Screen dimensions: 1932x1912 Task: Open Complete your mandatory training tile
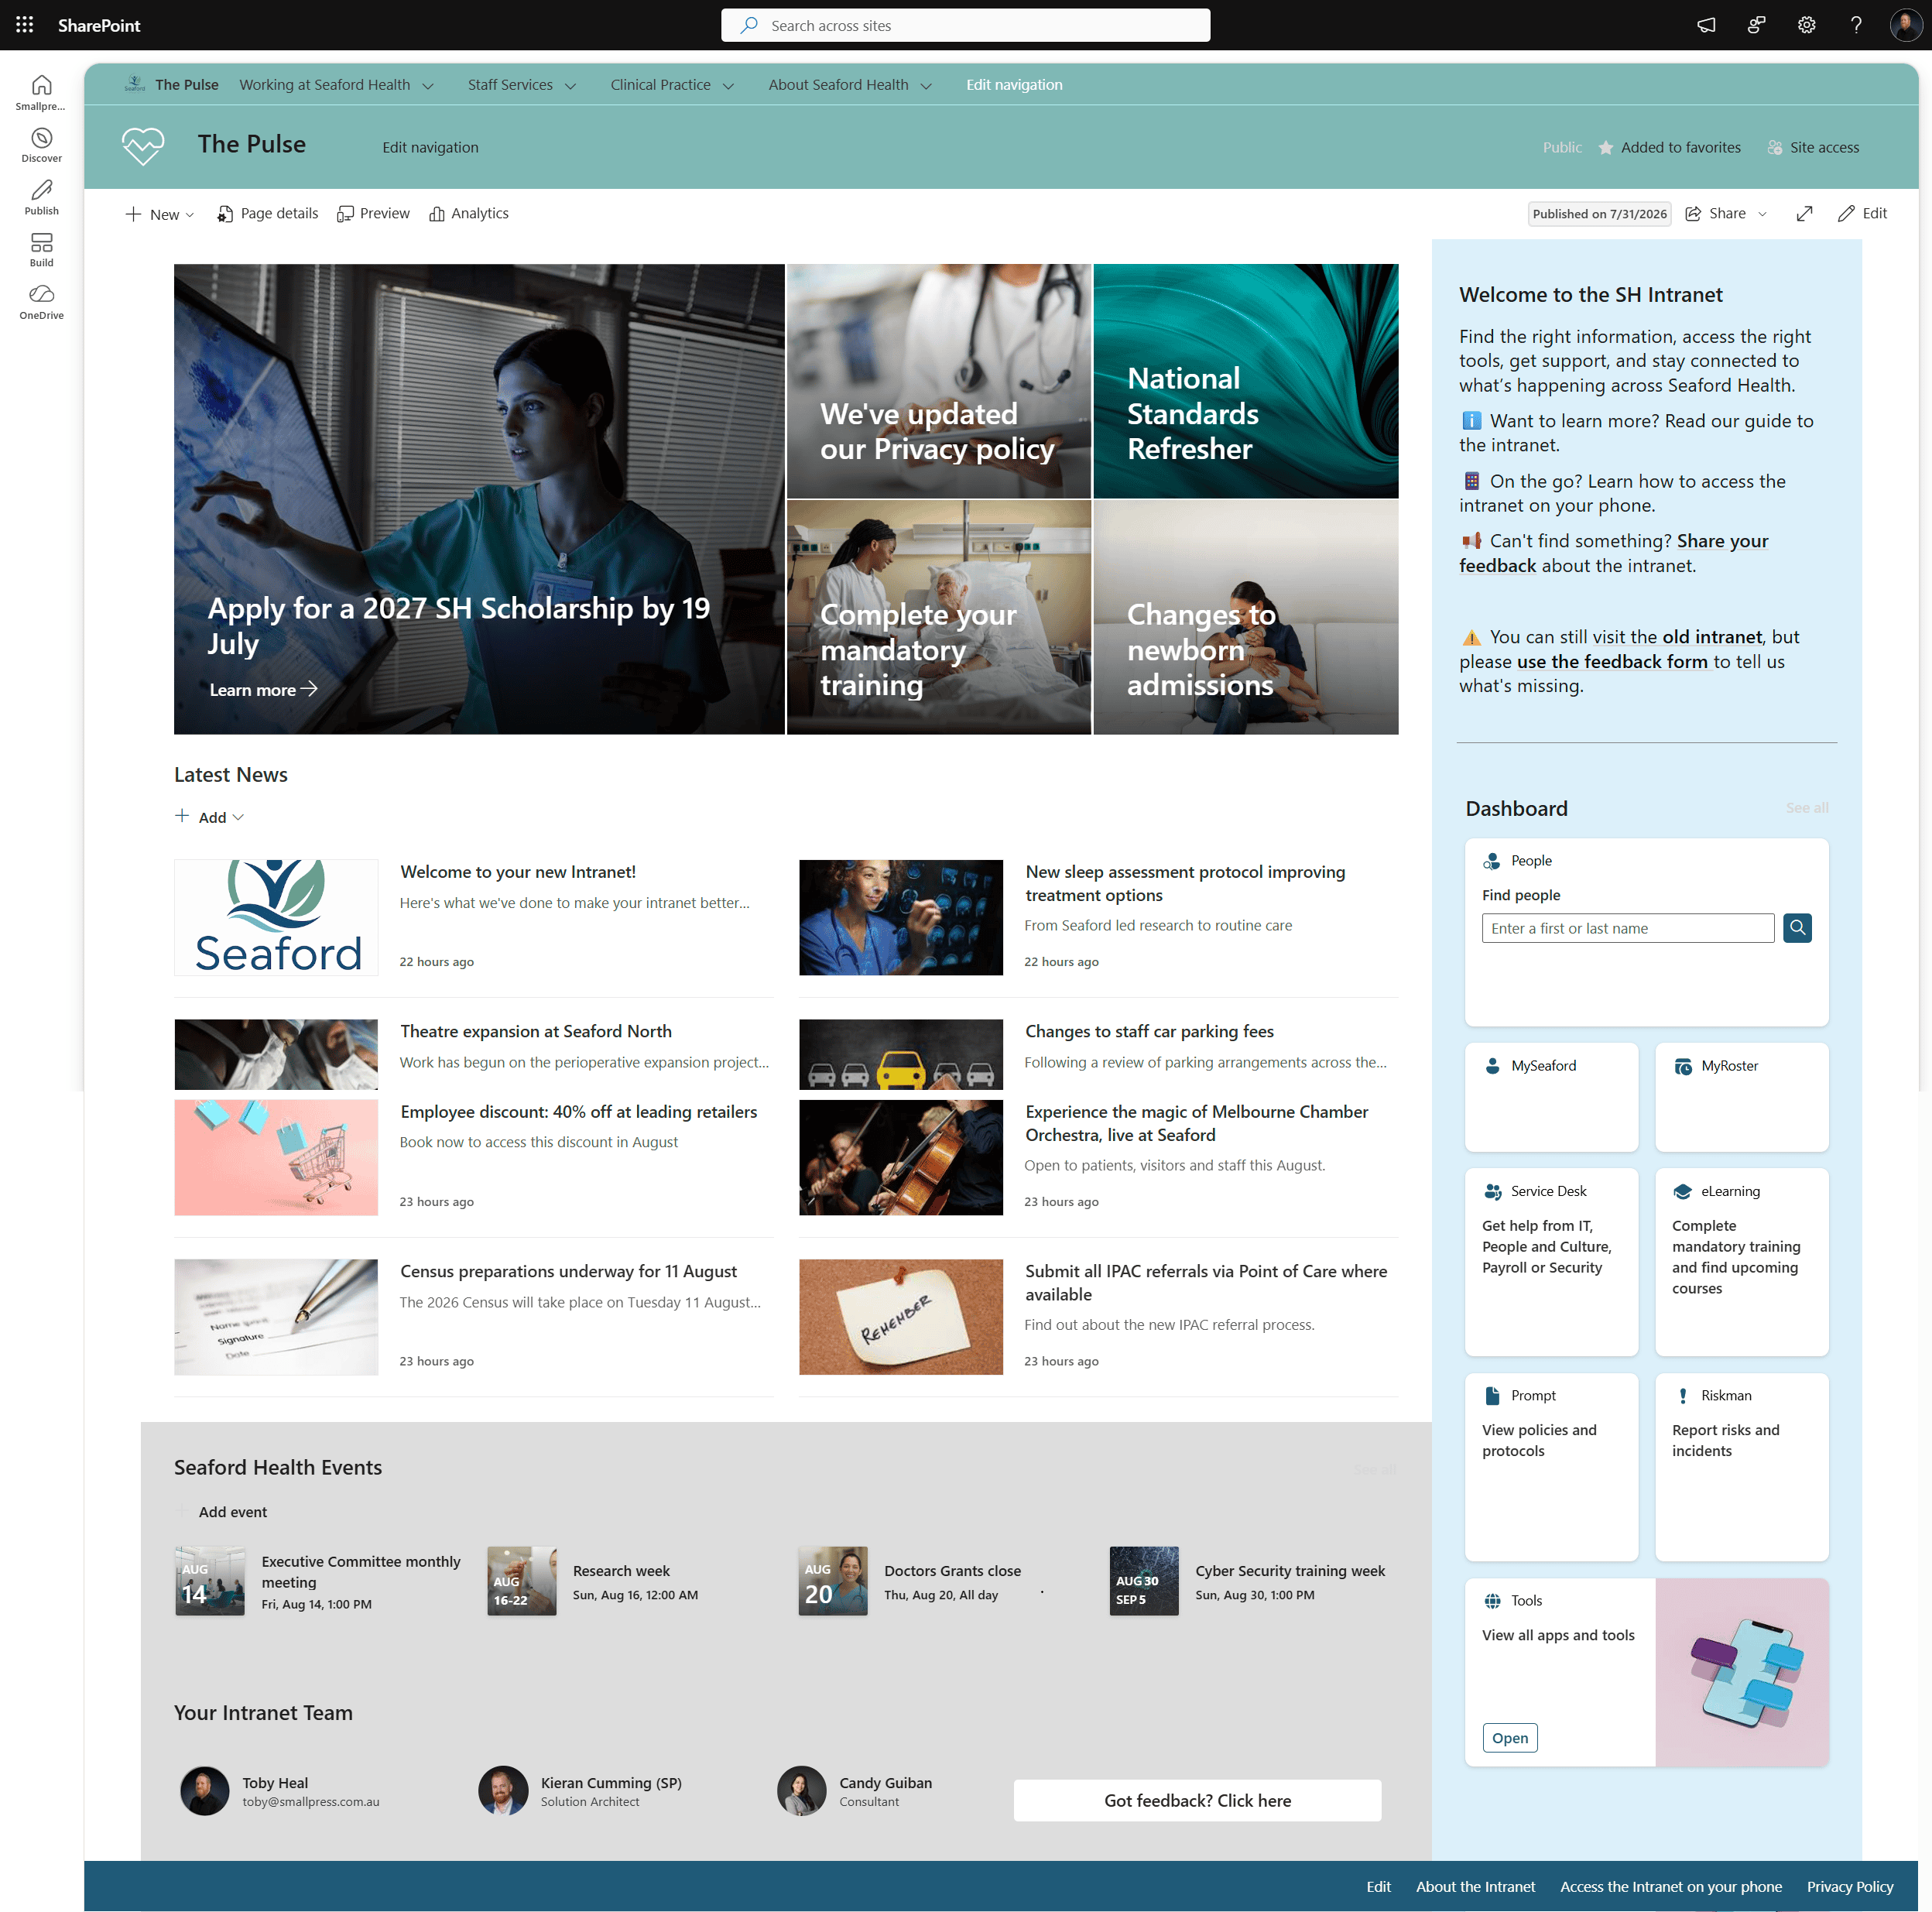pyautogui.click(x=938, y=617)
